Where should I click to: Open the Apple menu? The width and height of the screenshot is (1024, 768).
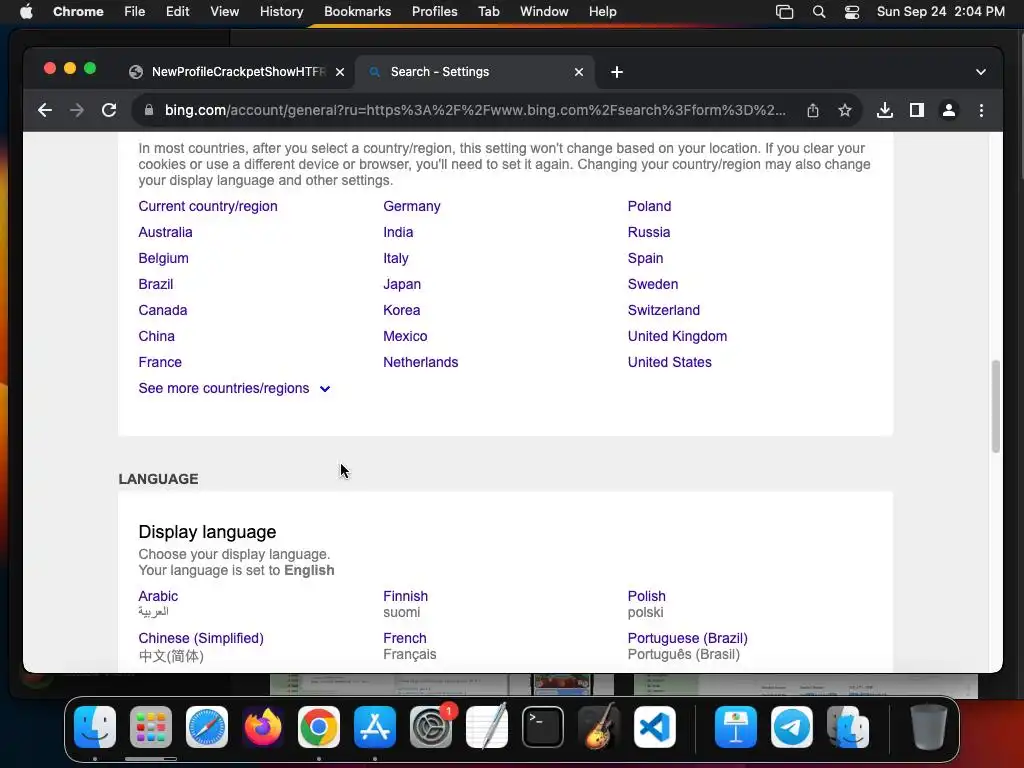(x=26, y=12)
